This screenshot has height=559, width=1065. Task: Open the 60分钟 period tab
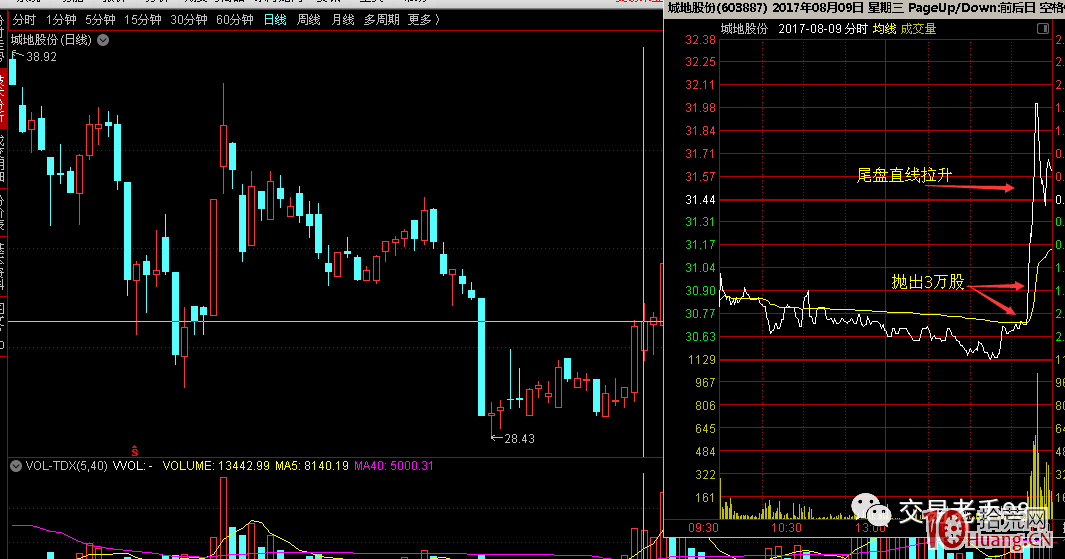coord(235,20)
